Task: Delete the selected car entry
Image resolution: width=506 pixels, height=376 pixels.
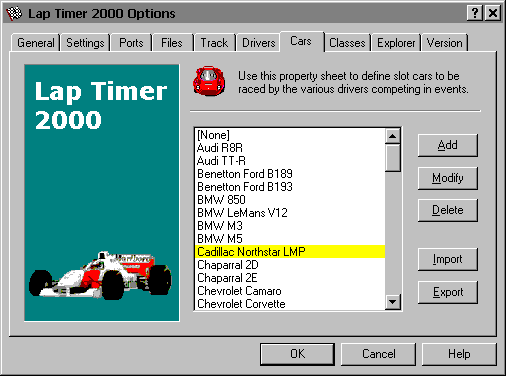Action: tap(448, 210)
